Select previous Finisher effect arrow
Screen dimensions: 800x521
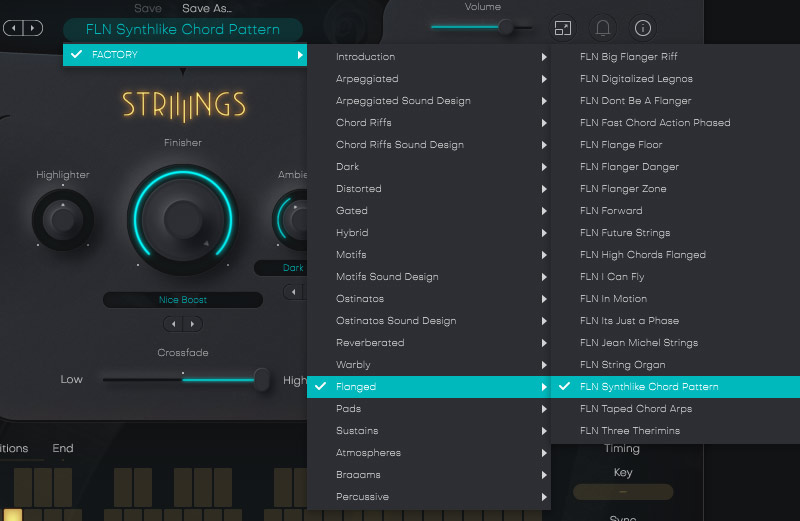172,324
